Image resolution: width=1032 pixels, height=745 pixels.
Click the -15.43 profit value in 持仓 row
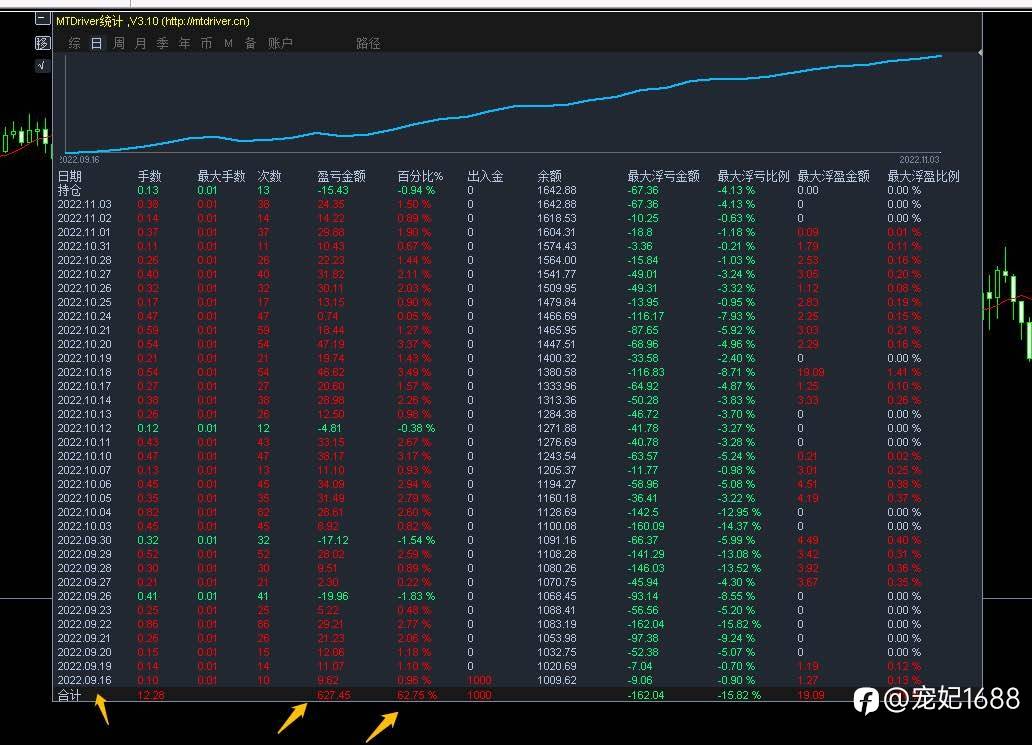click(333, 190)
